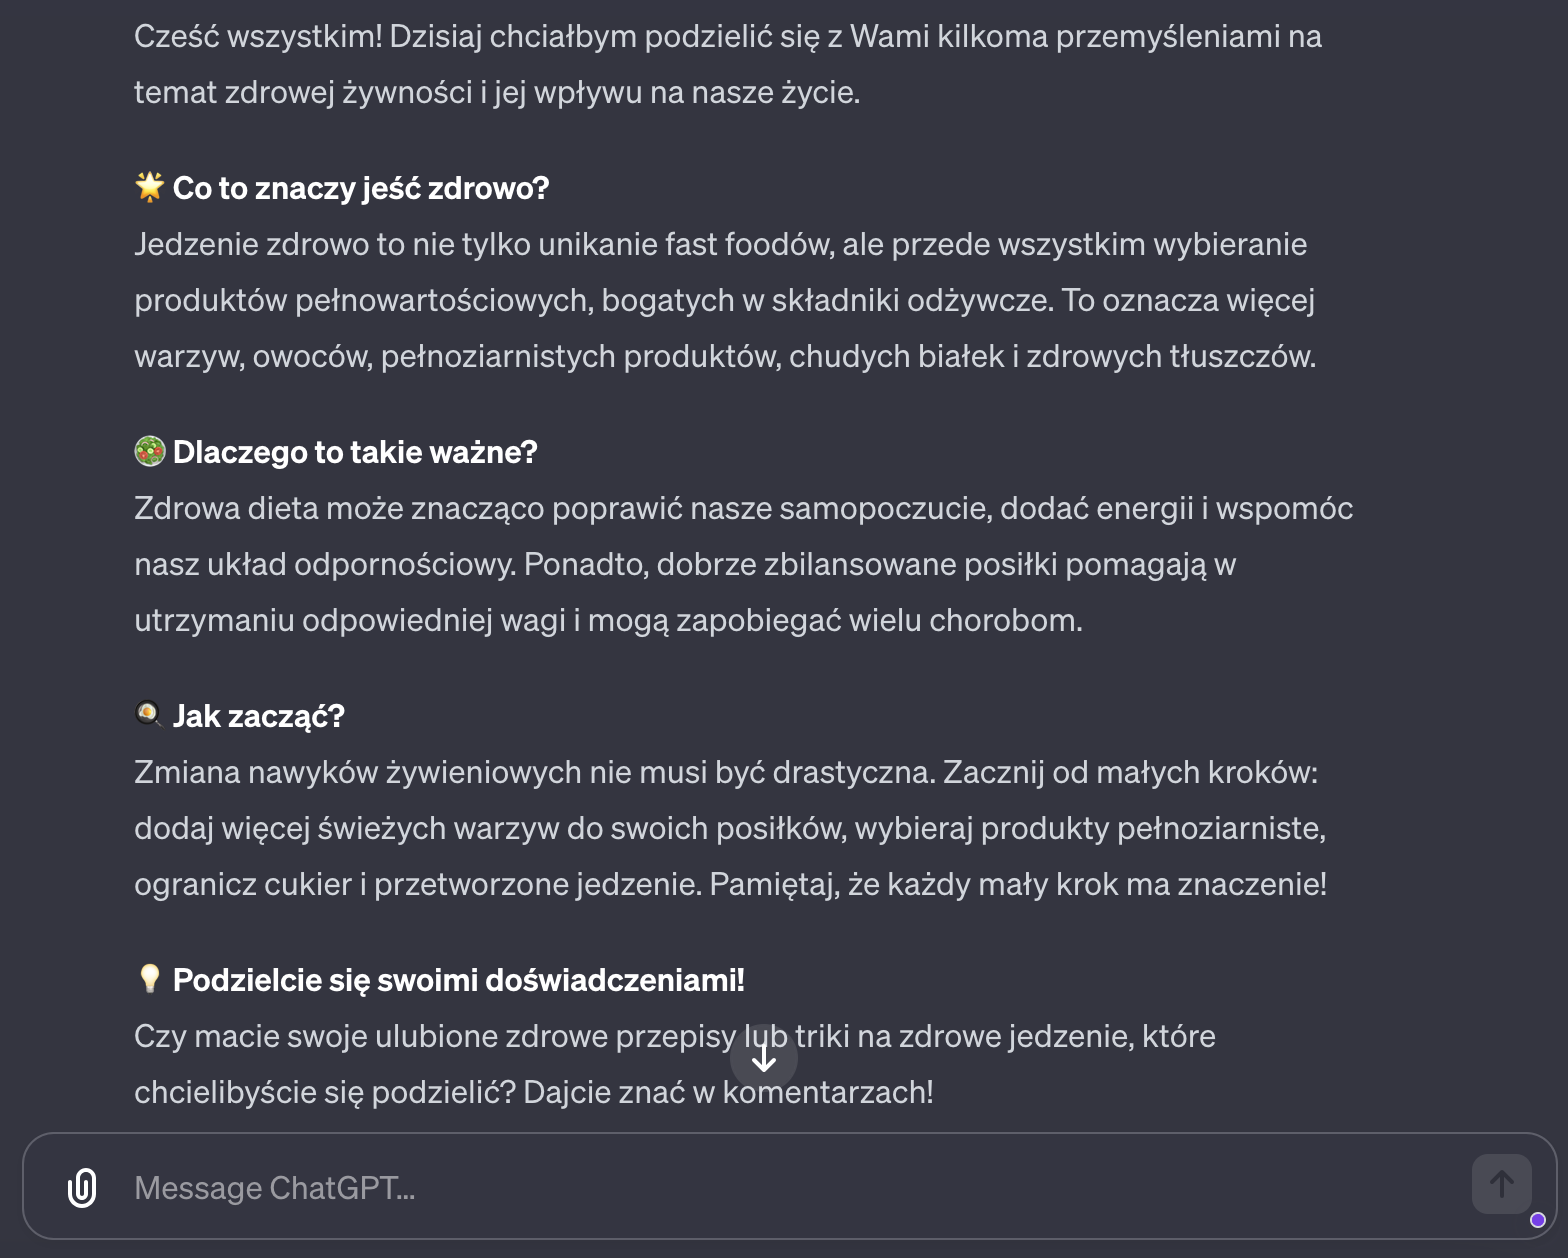This screenshot has height=1258, width=1568.
Task: Click the salad emoji beside 'Dlaczego to takie ważne?'
Action: pyautogui.click(x=150, y=451)
